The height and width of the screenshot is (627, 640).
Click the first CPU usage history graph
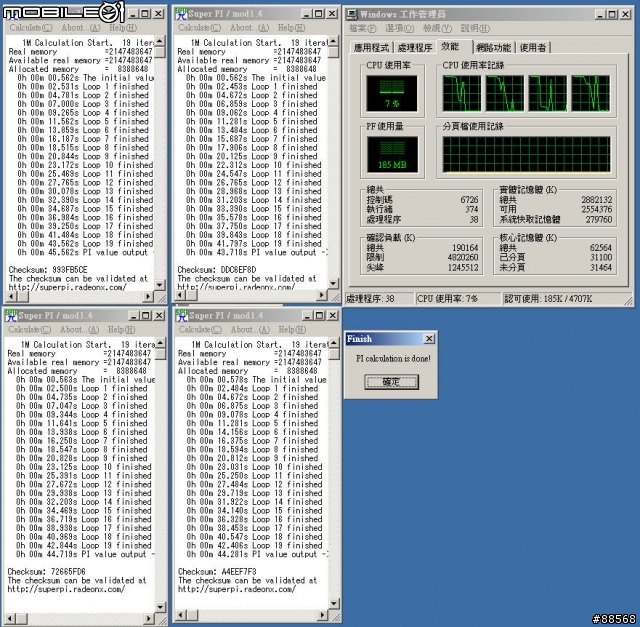coord(462,93)
